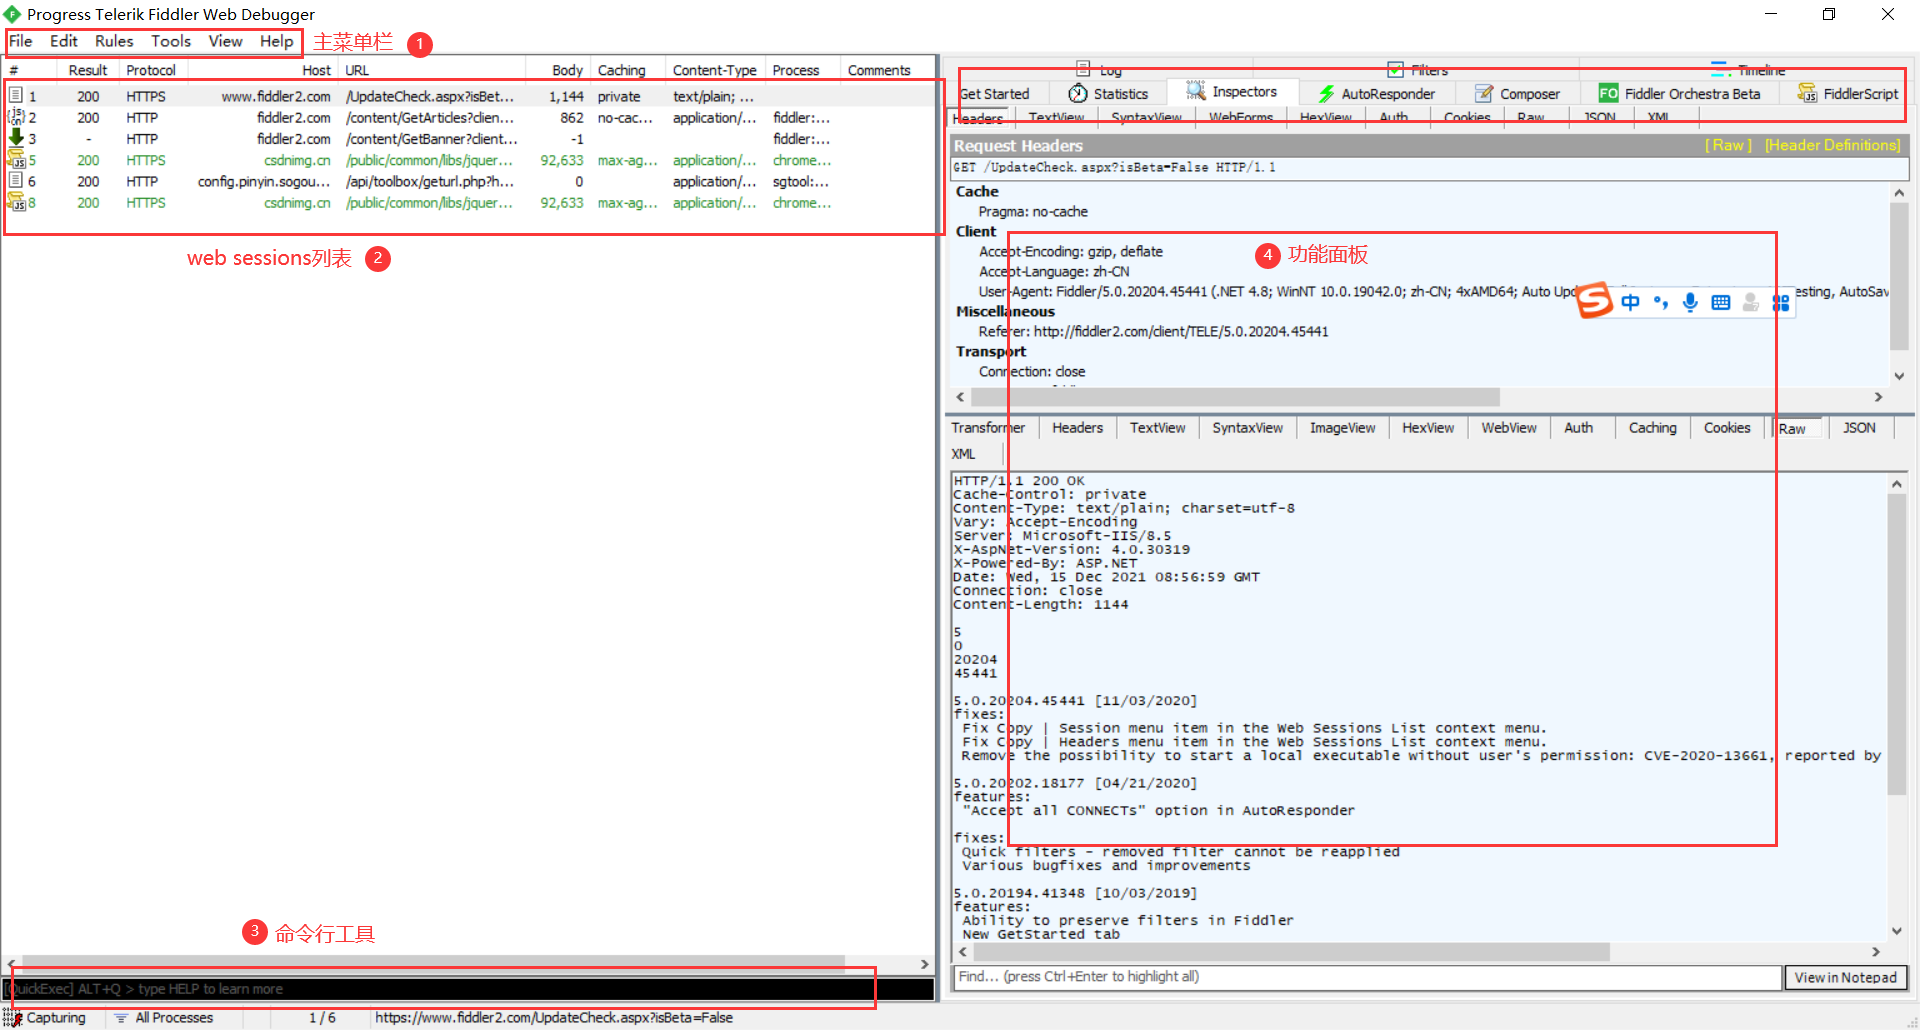Image resolution: width=1920 pixels, height=1030 pixels.
Task: Toggle Sogou Chinese/English input mode
Action: [1631, 302]
